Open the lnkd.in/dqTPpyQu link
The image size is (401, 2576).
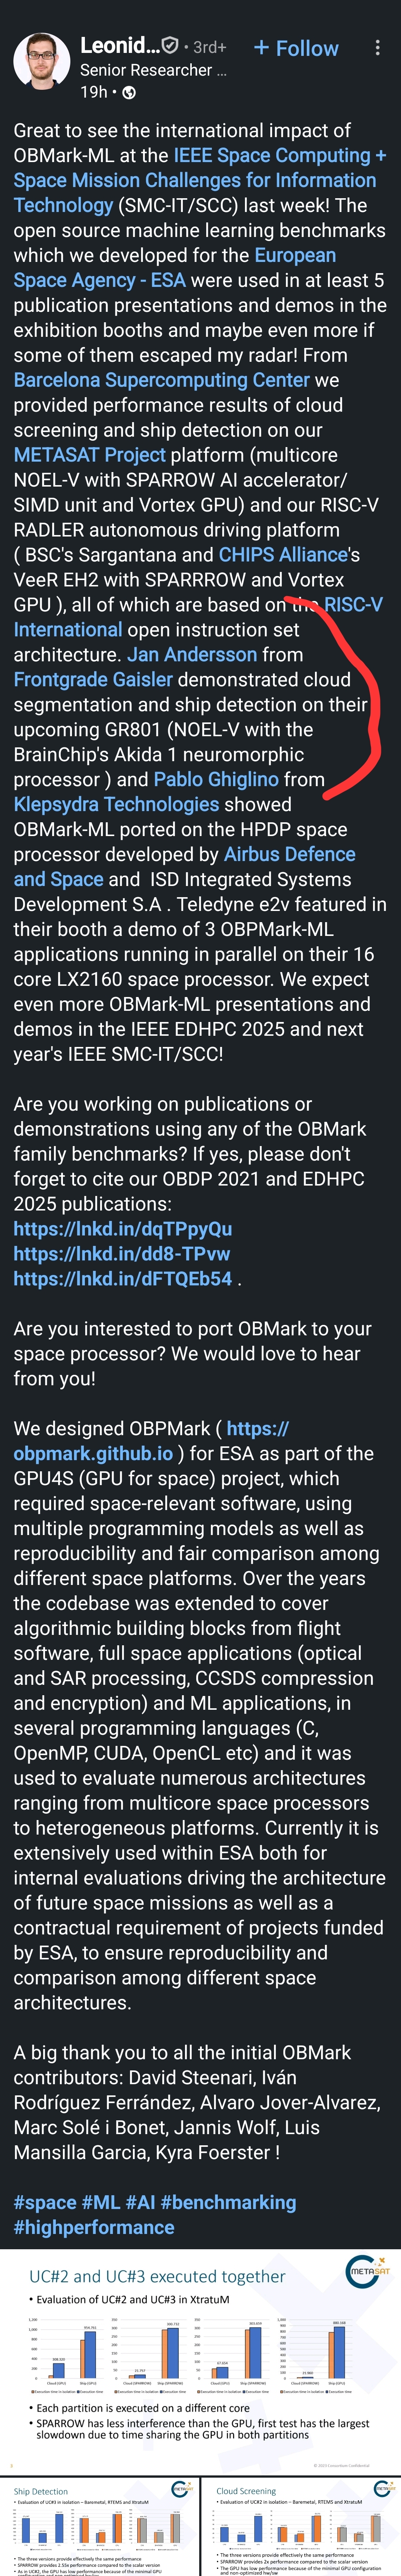coord(122,1229)
